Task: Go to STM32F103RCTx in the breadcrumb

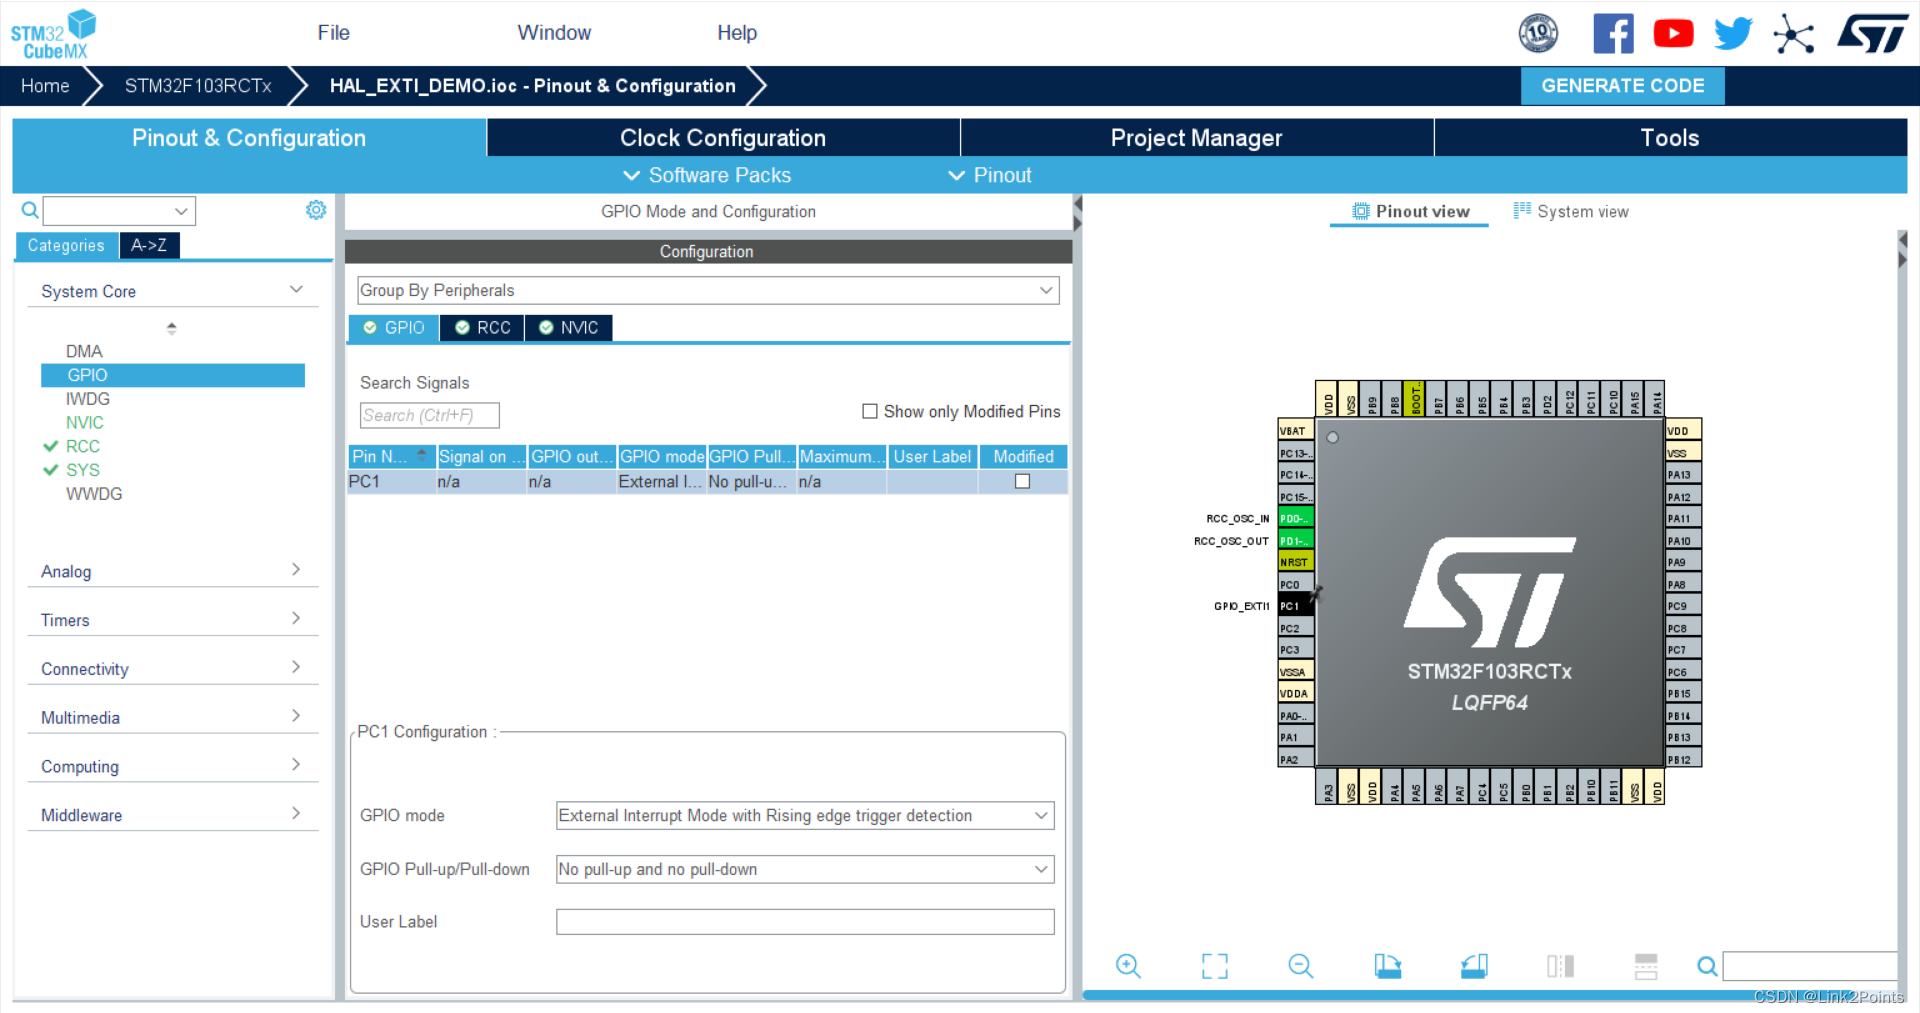Action: coord(198,86)
